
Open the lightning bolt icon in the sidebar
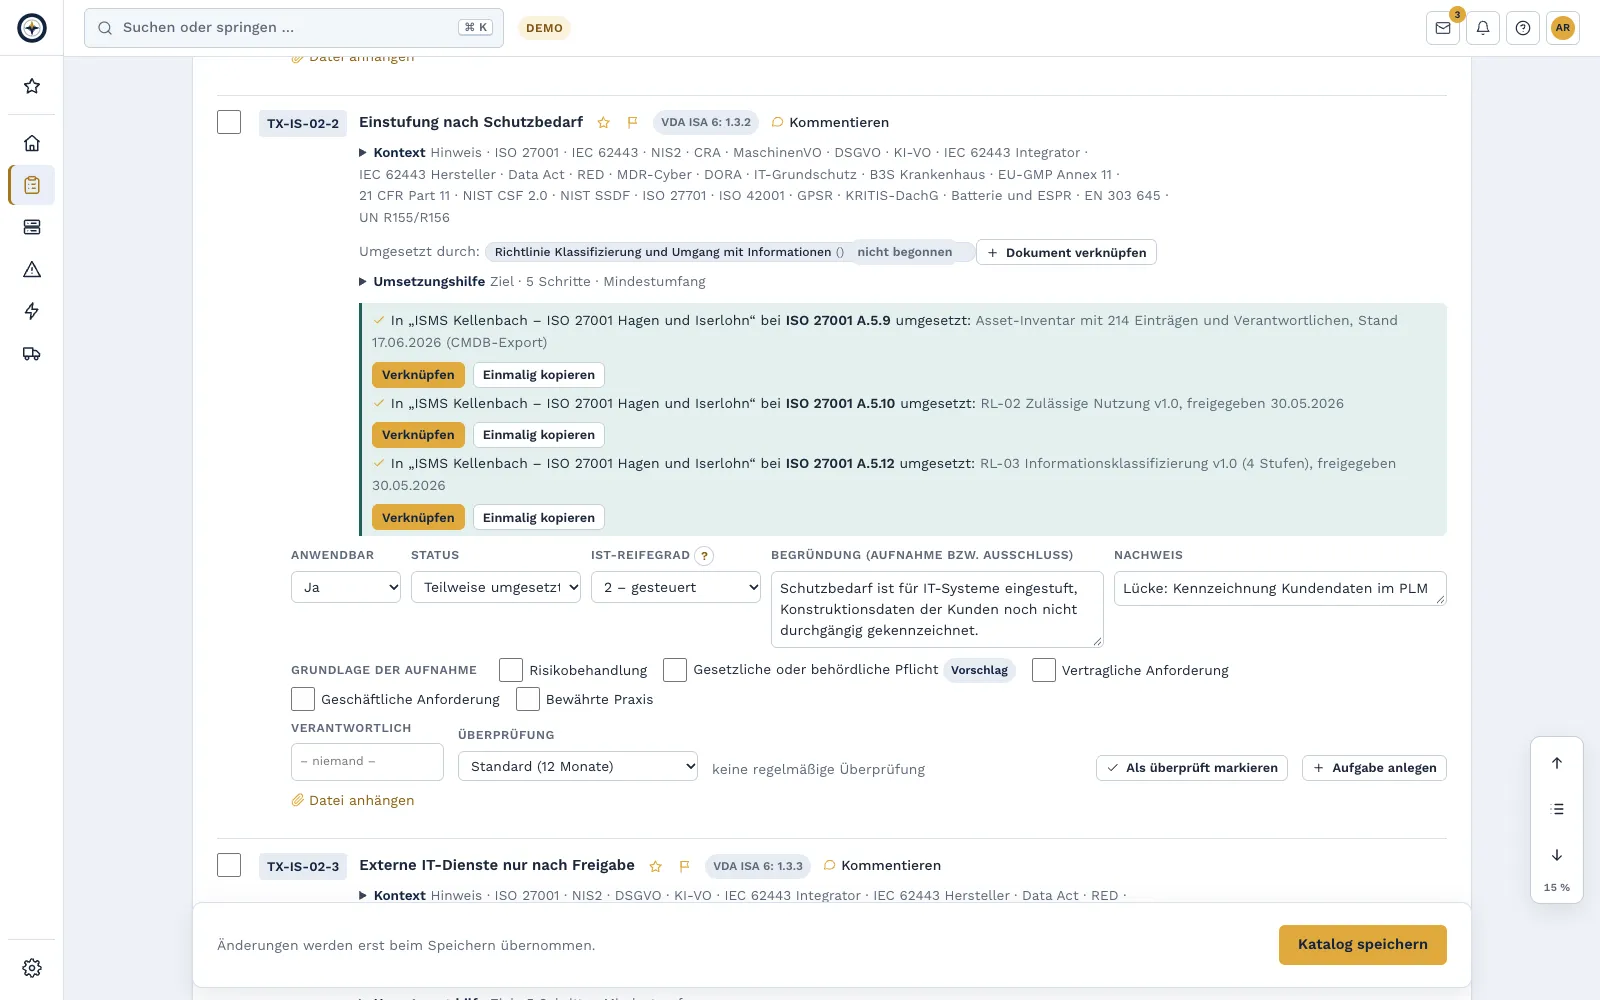(32, 311)
